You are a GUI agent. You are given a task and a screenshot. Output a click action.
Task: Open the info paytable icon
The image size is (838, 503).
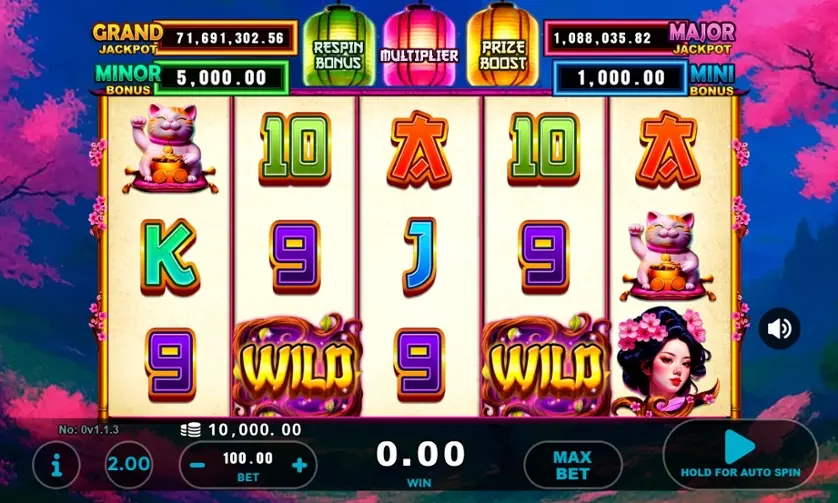56,465
